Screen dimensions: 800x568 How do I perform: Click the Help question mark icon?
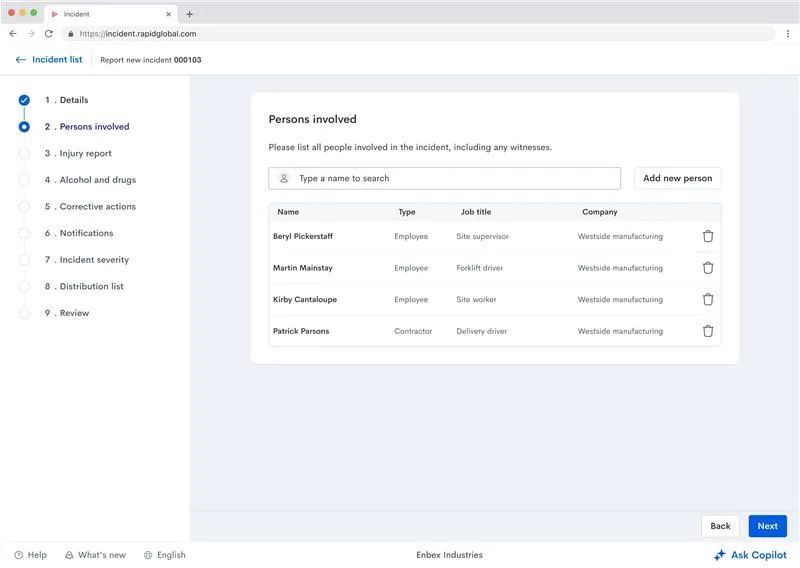[x=18, y=555]
